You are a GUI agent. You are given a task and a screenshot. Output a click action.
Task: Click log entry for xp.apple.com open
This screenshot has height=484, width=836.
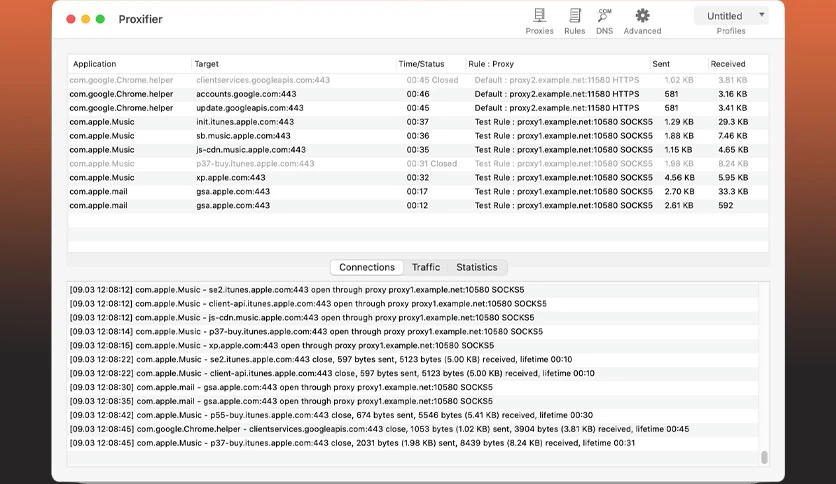413,345
